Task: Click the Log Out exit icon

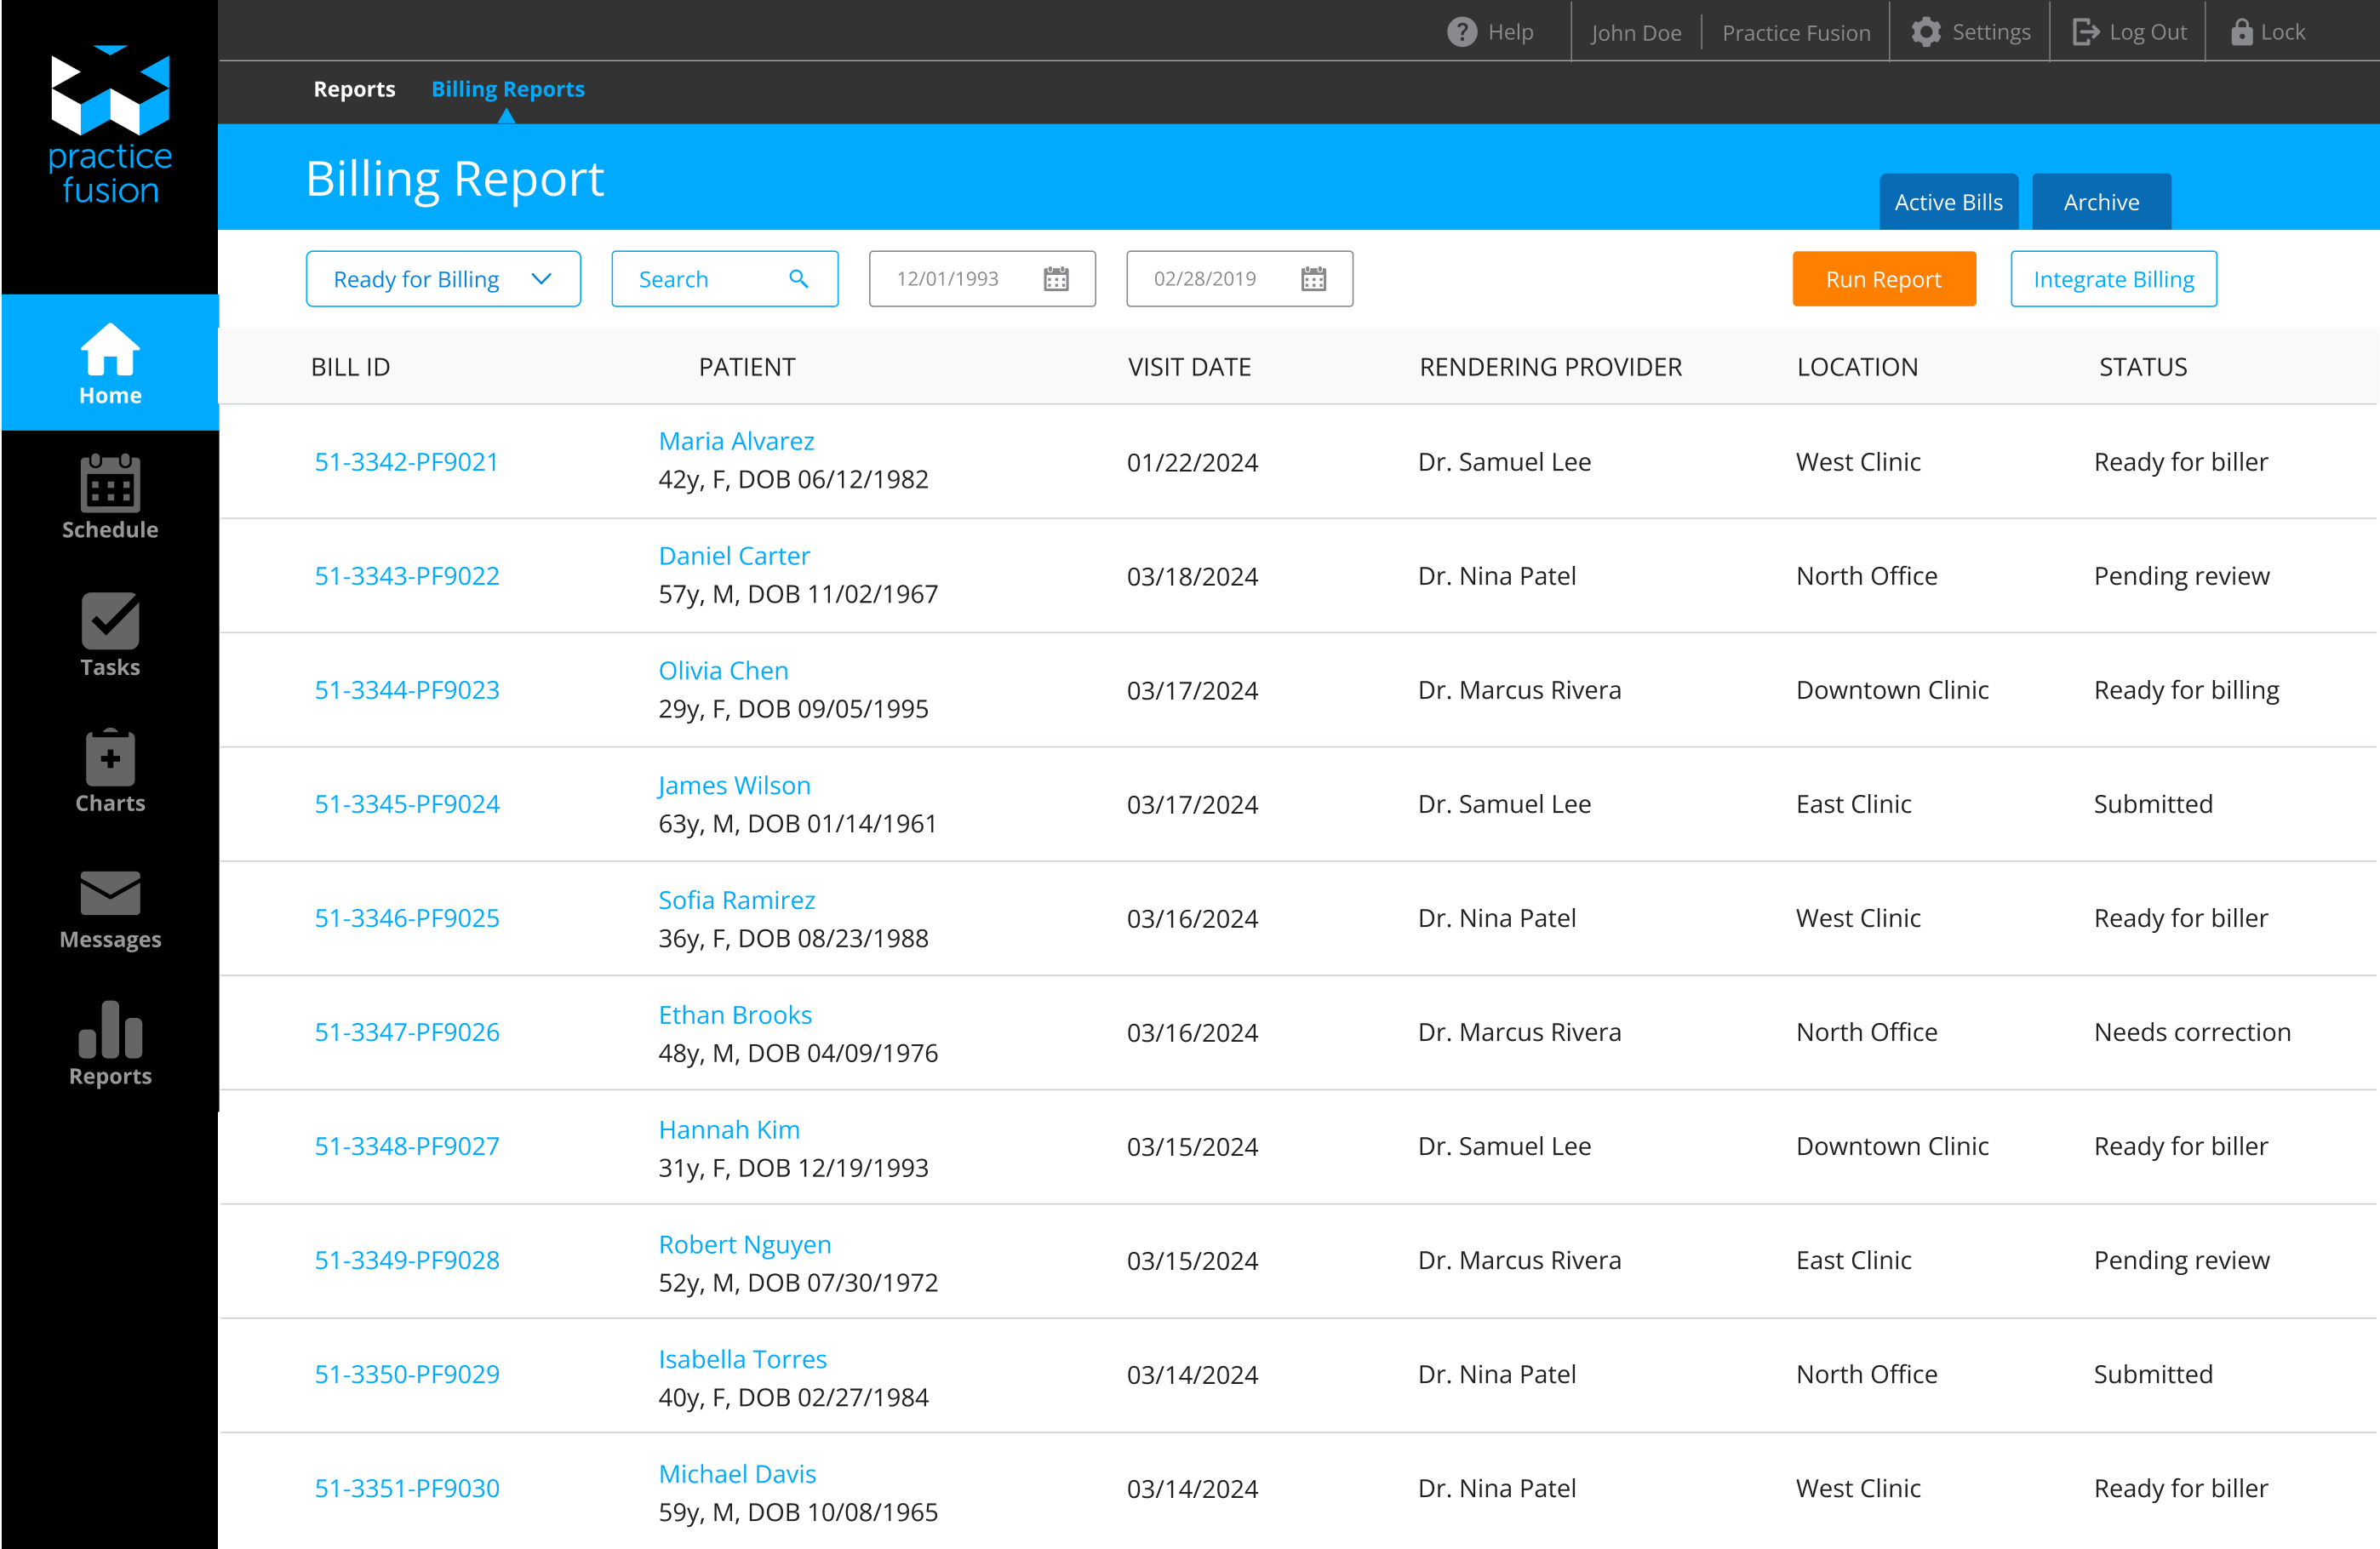Action: pos(2085,32)
